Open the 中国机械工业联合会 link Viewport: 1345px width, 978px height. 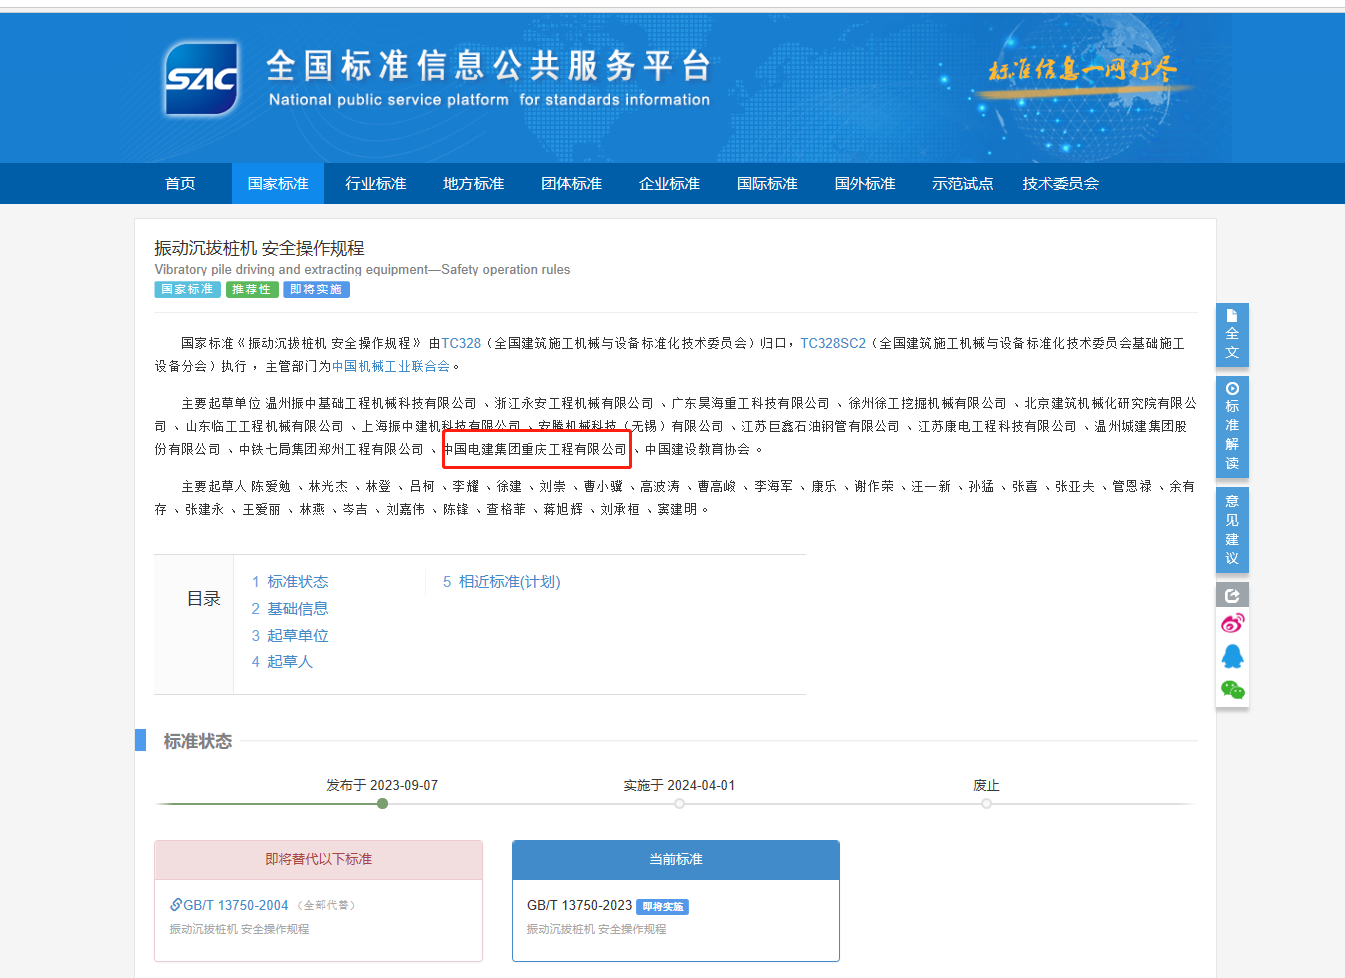point(391,366)
